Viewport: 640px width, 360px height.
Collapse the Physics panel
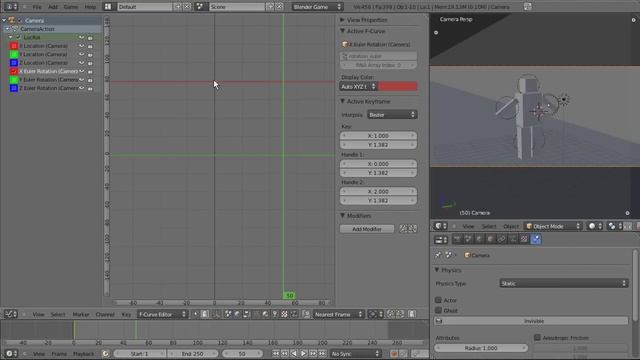(x=437, y=270)
